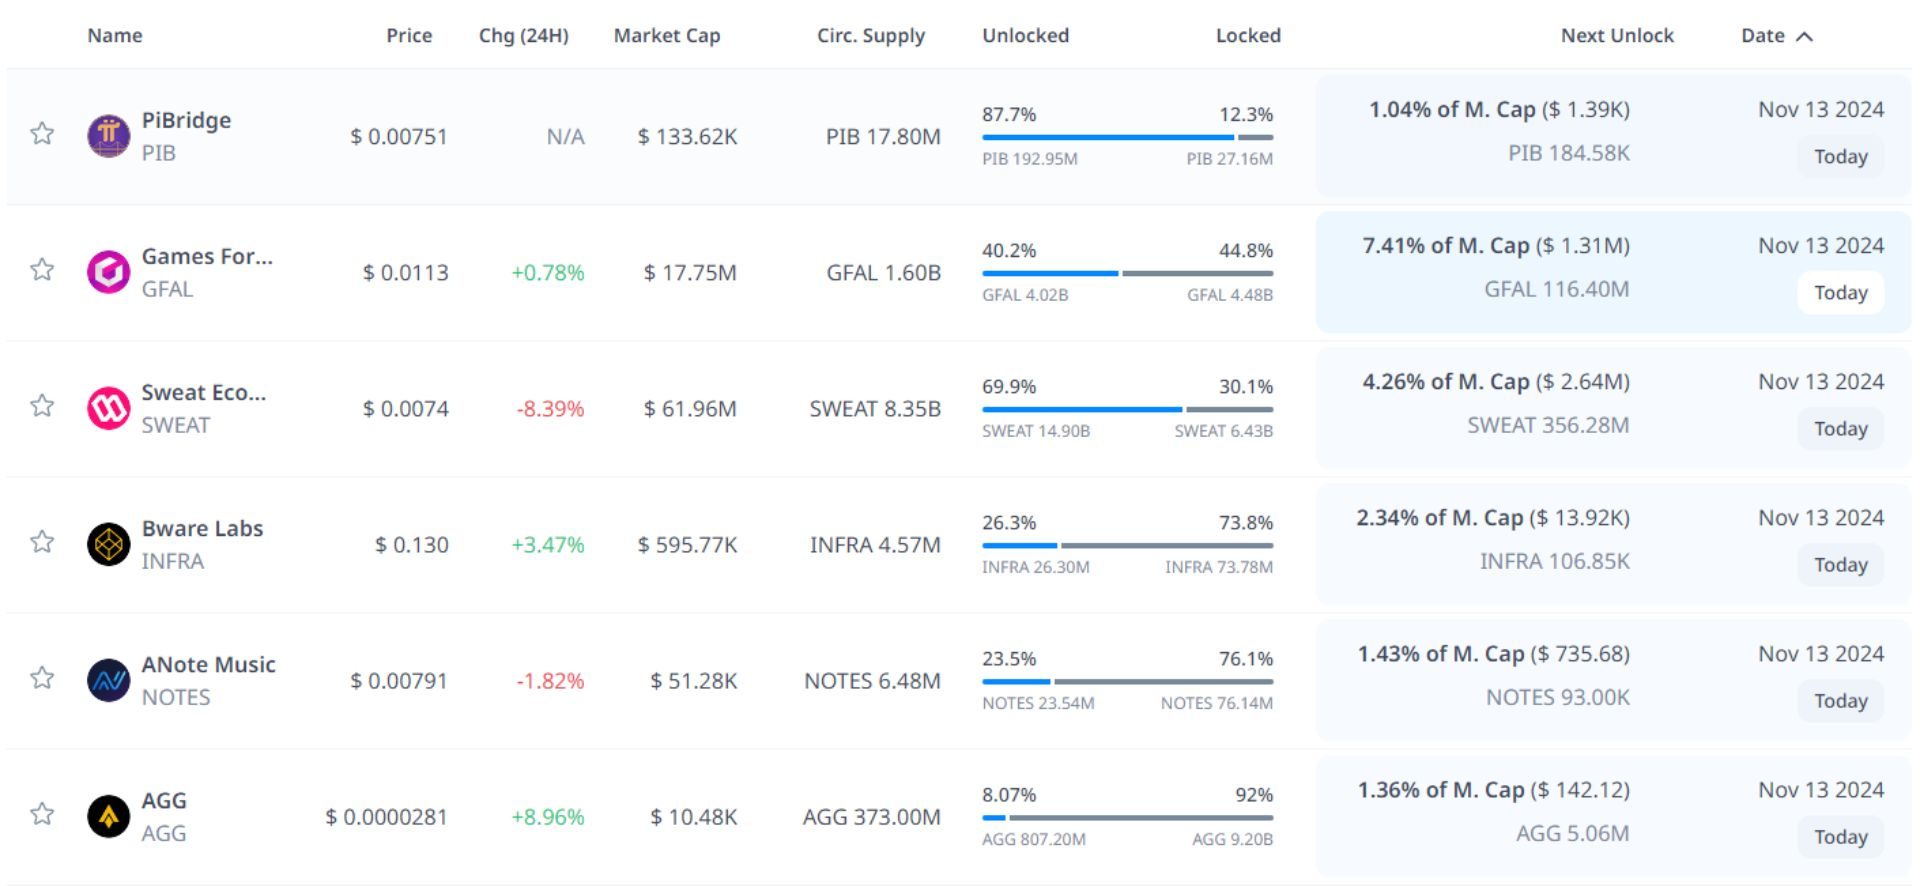The image size is (1920, 886).
Task: Toggle the watchlist star beside AGG
Action: point(42,814)
